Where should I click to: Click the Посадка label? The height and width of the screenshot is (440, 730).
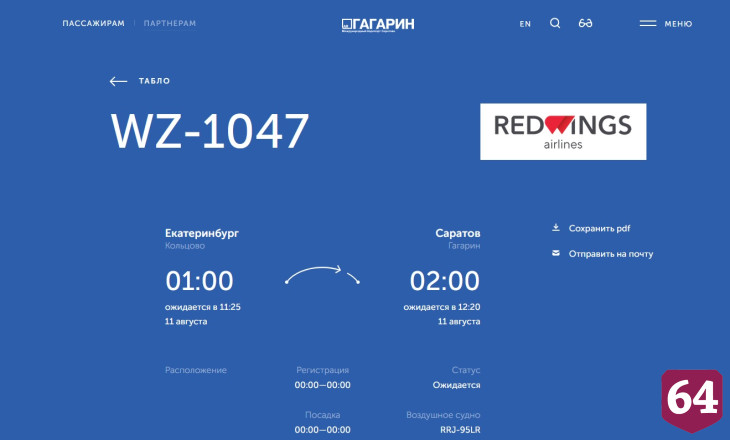[x=323, y=415]
